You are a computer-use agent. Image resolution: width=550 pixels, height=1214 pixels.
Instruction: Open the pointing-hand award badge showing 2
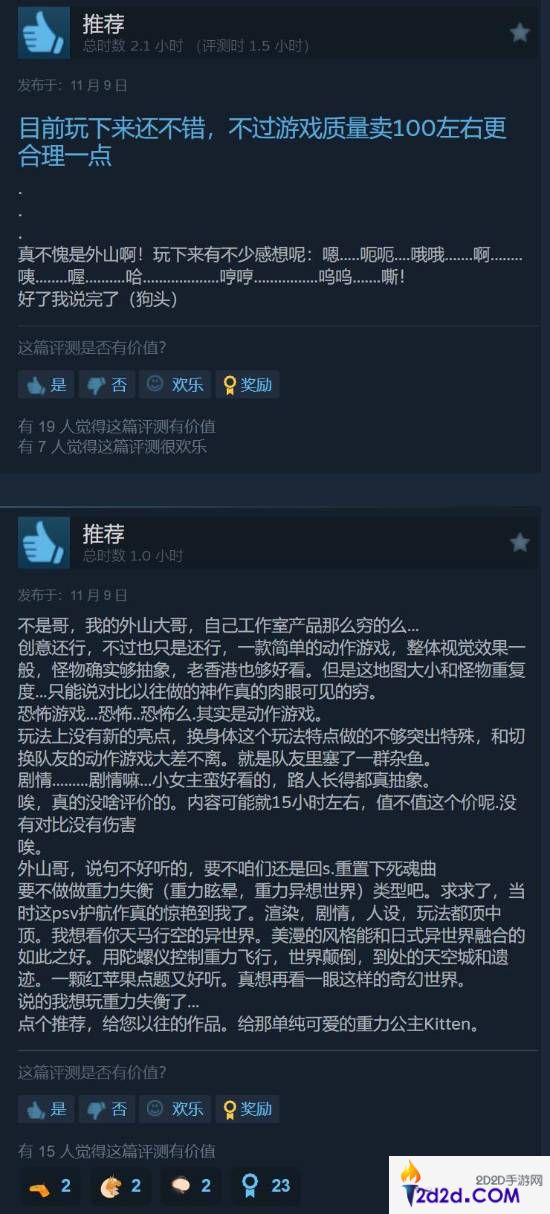click(50, 1186)
